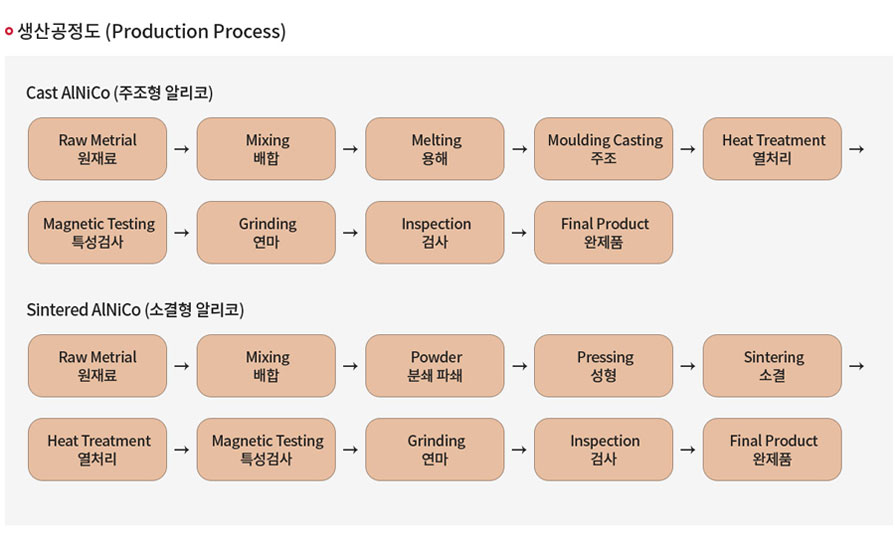Select Inspection box in Sintered process

pyautogui.click(x=603, y=449)
